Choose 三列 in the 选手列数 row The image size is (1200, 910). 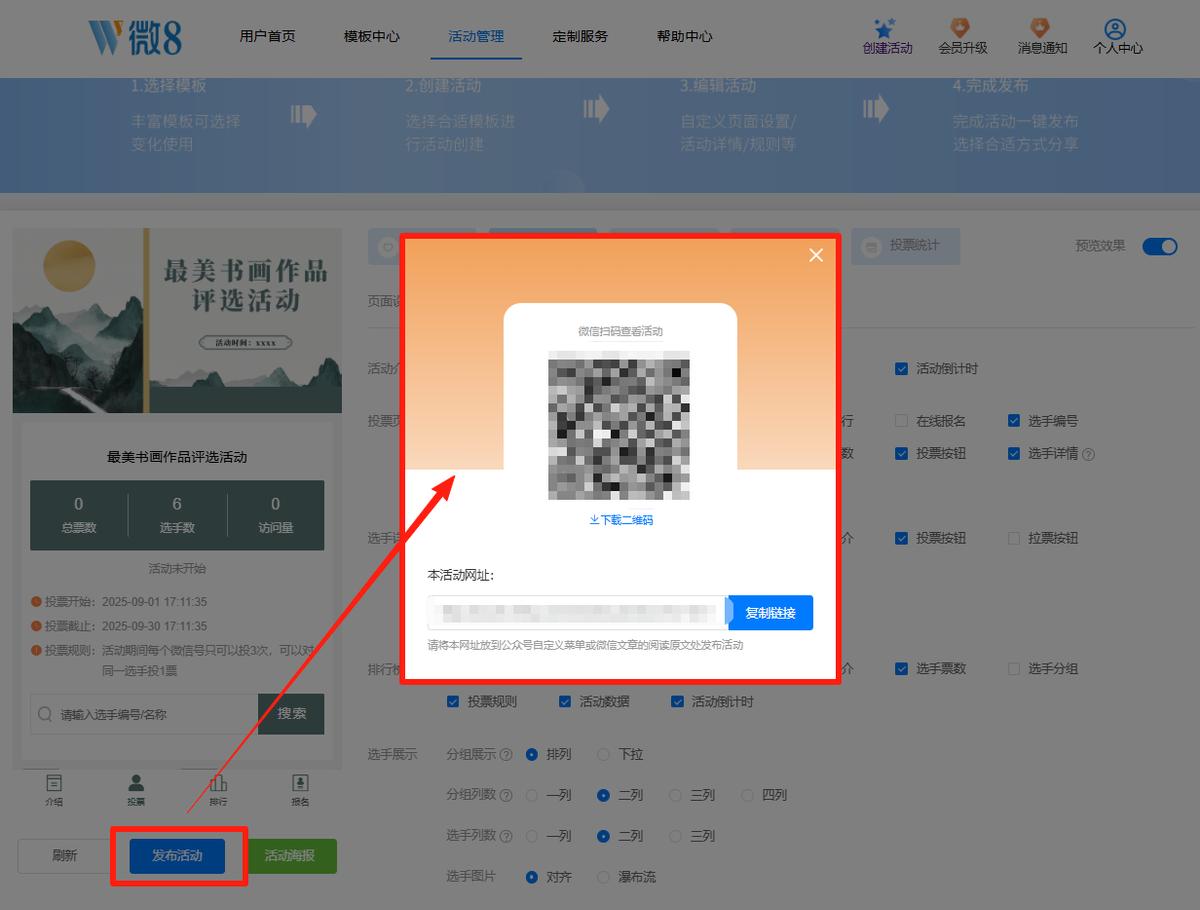point(675,836)
